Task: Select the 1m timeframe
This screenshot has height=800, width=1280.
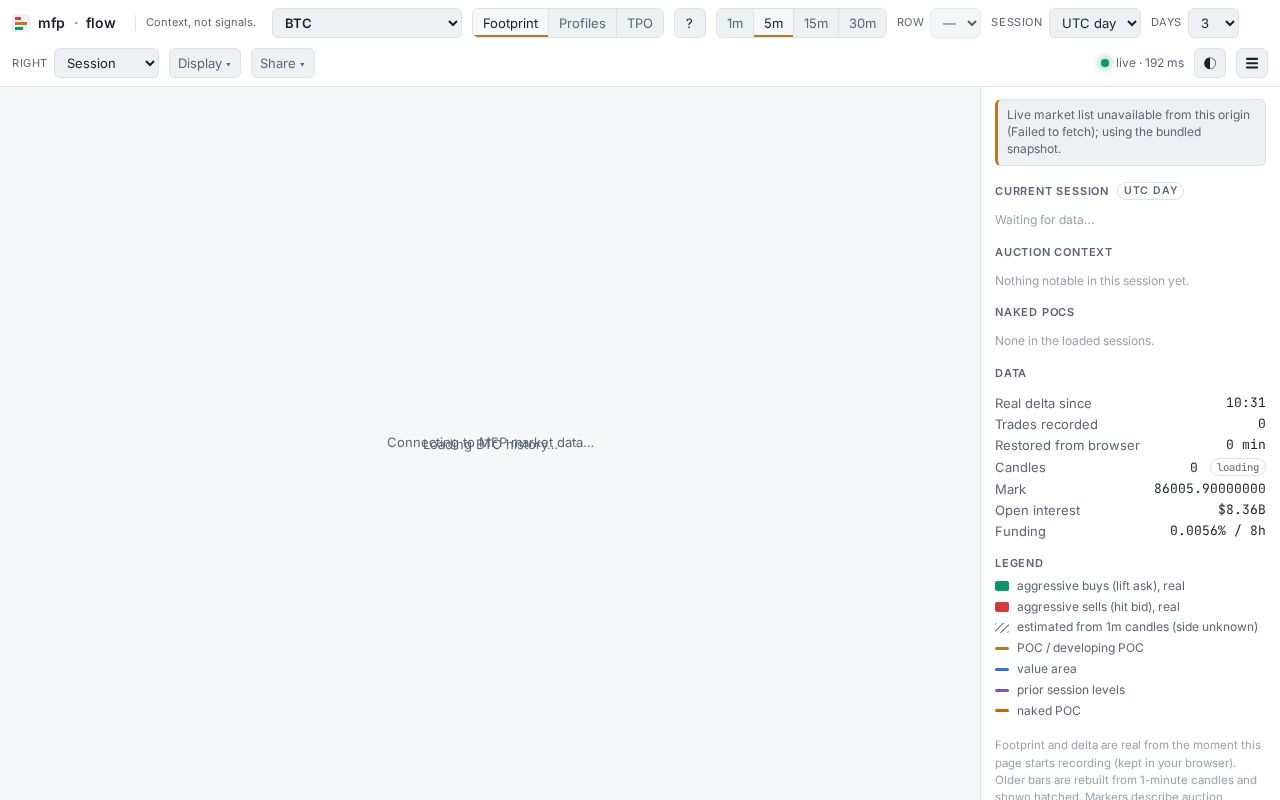Action: pyautogui.click(x=735, y=23)
